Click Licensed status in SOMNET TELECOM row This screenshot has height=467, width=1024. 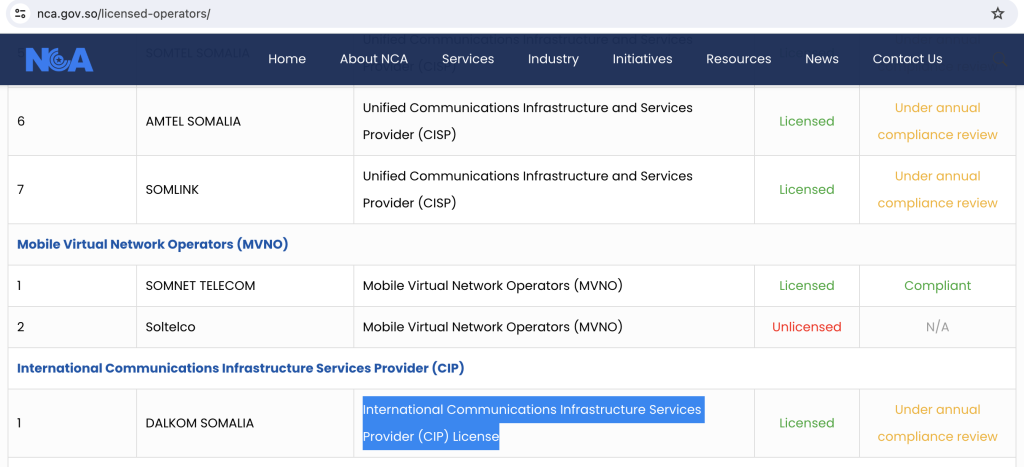coord(807,285)
